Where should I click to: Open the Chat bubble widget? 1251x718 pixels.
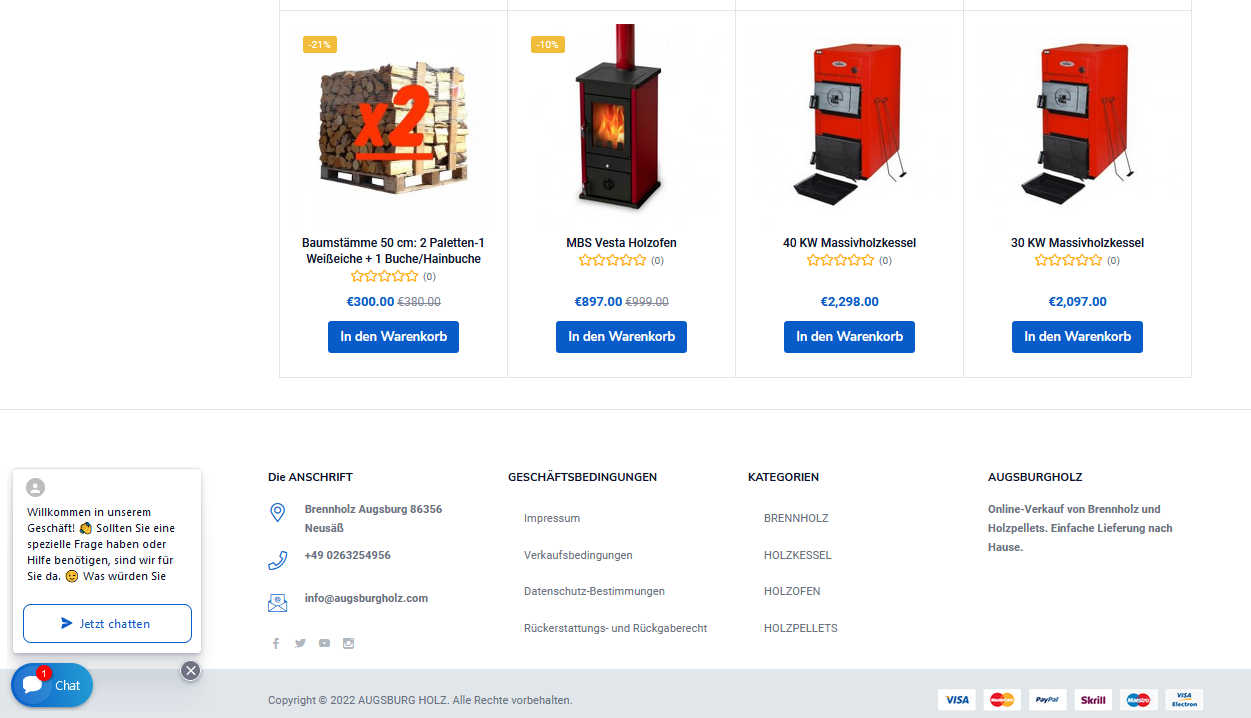pyautogui.click(x=52, y=685)
